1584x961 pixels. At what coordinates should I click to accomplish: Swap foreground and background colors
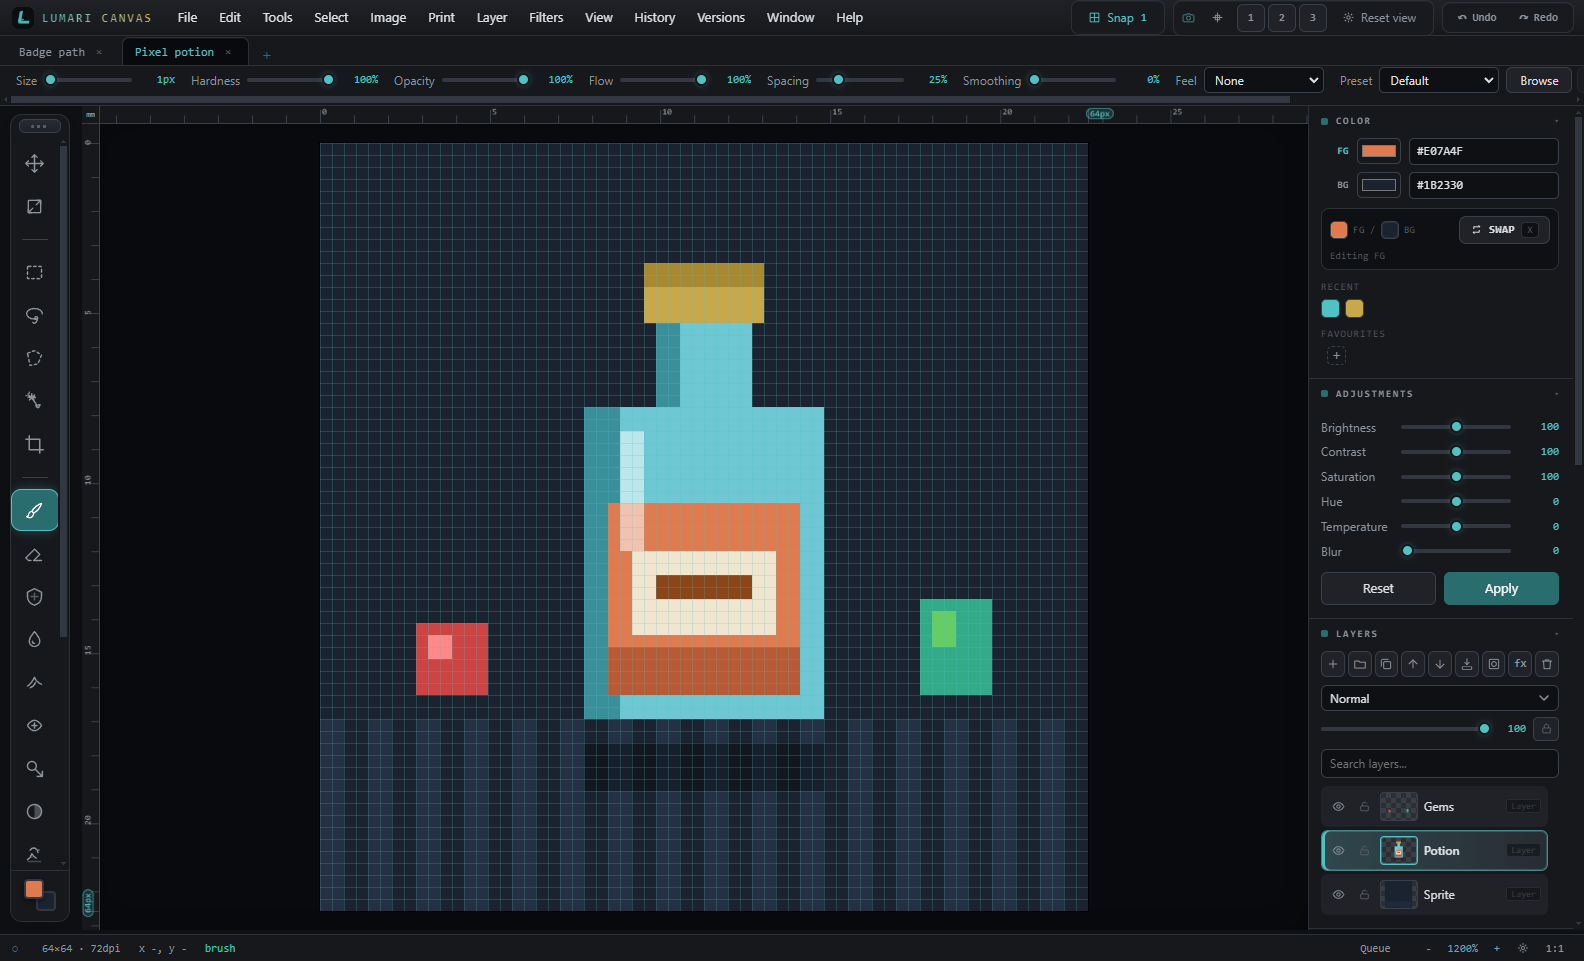(1504, 230)
